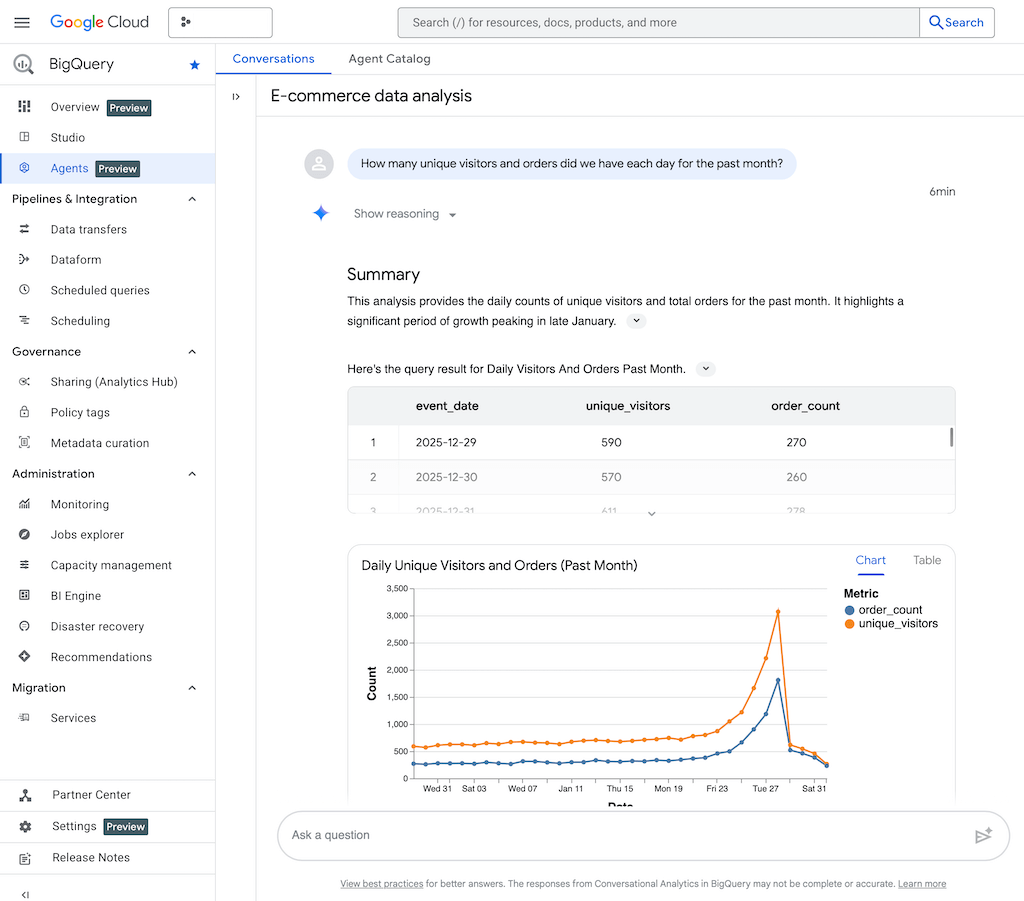
Task: Click the order_count legend color dot
Action: (850, 610)
